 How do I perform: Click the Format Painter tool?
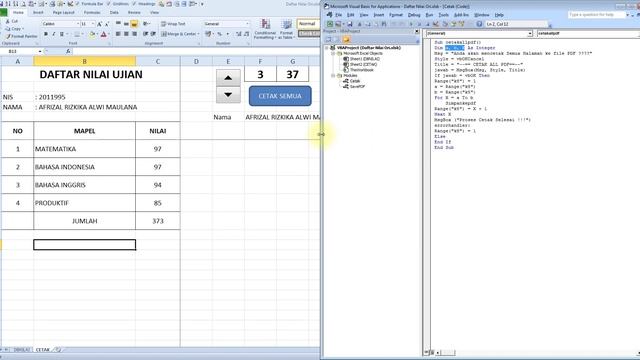click(21, 36)
